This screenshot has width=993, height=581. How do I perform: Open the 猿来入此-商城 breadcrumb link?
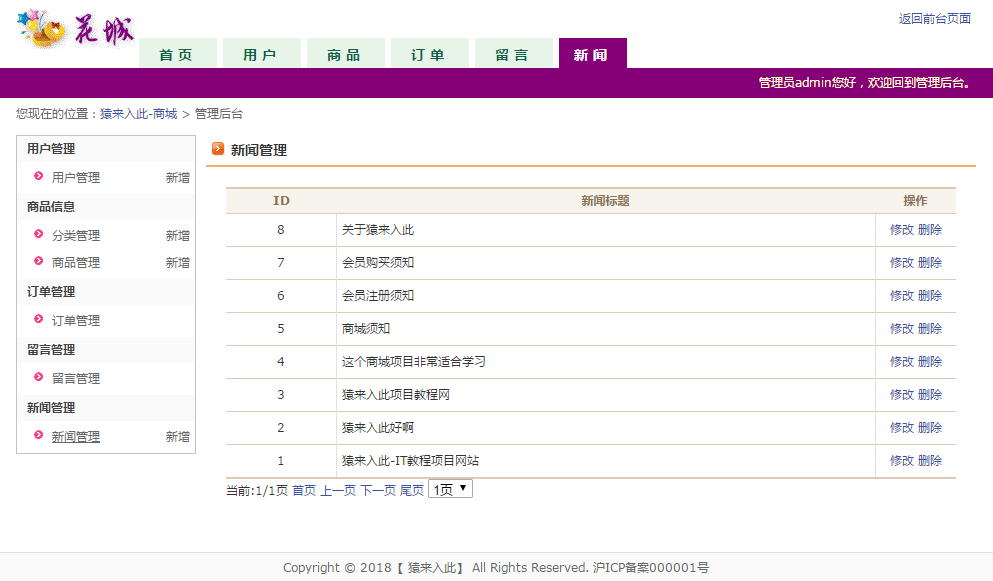tap(139, 113)
